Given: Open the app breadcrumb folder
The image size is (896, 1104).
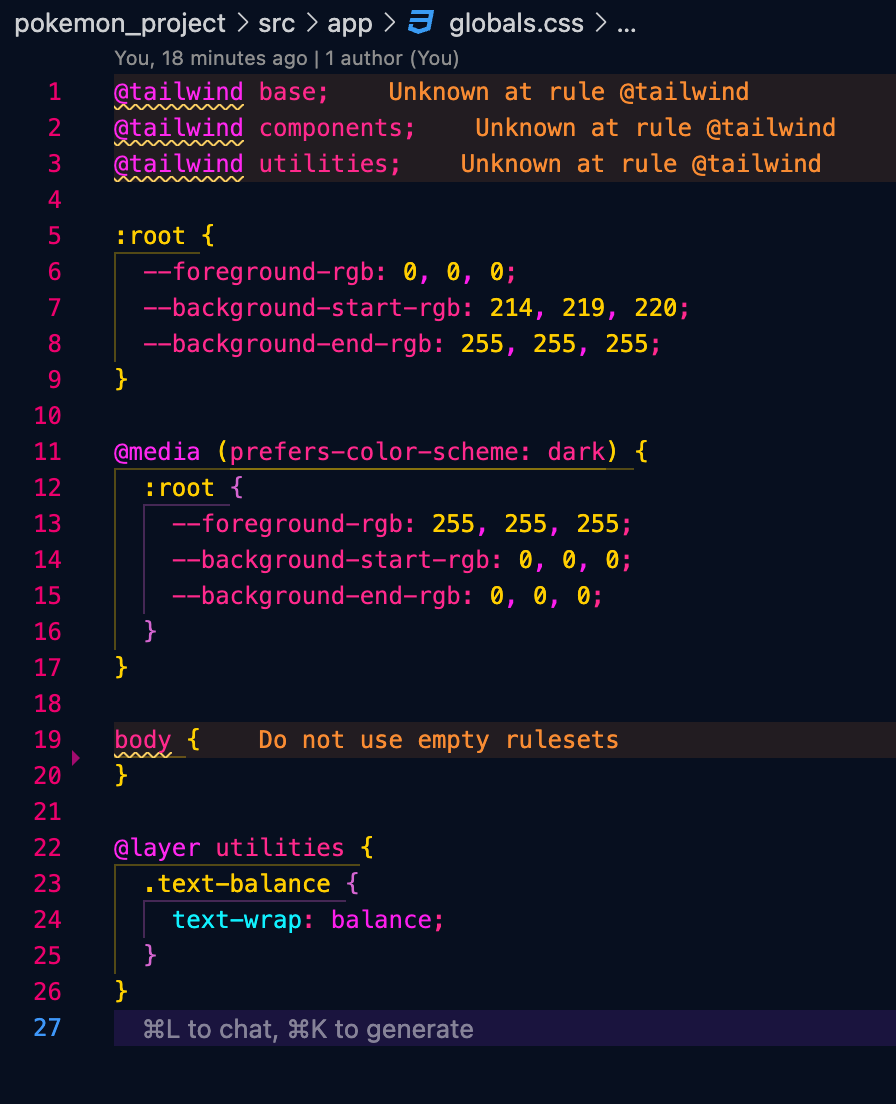Looking at the screenshot, I should click(x=349, y=24).
